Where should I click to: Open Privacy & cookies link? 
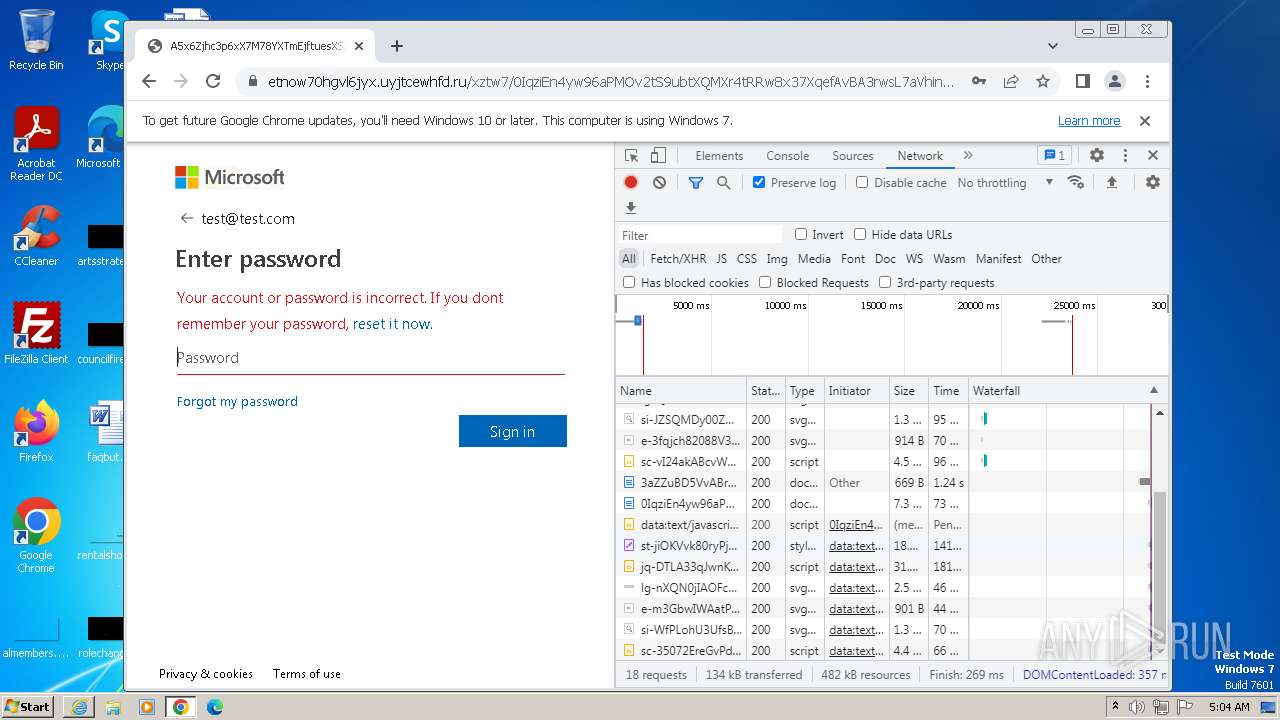click(x=206, y=674)
